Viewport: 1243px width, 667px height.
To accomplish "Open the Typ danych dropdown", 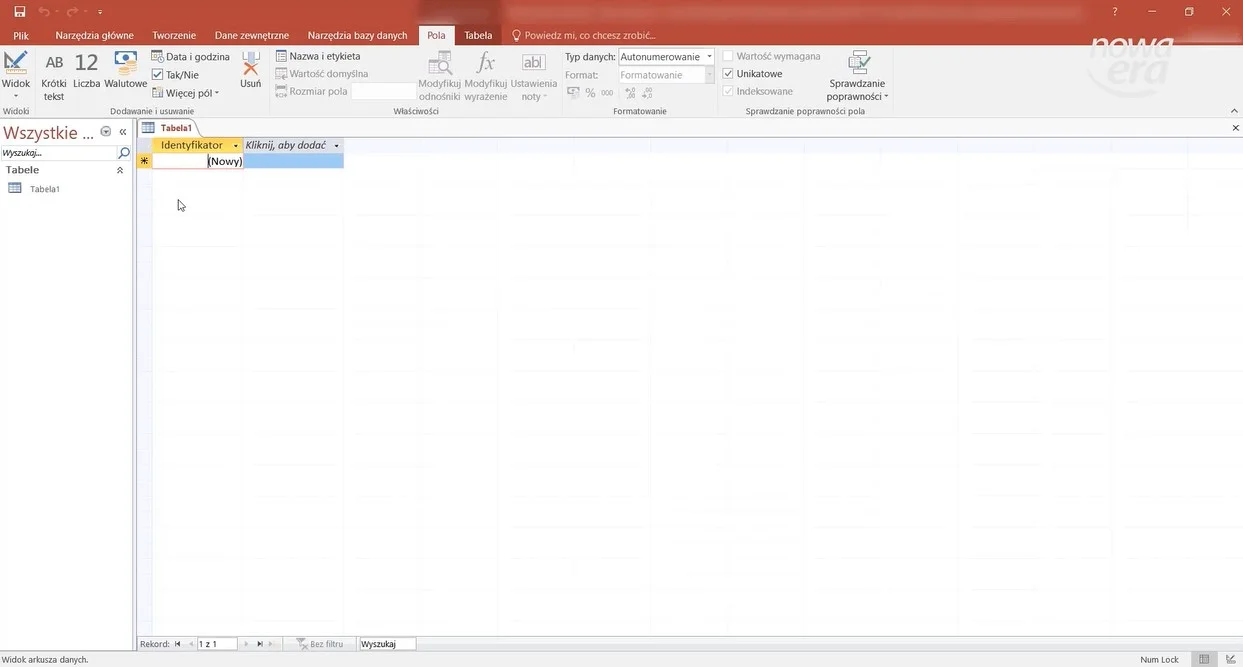I will pos(709,57).
